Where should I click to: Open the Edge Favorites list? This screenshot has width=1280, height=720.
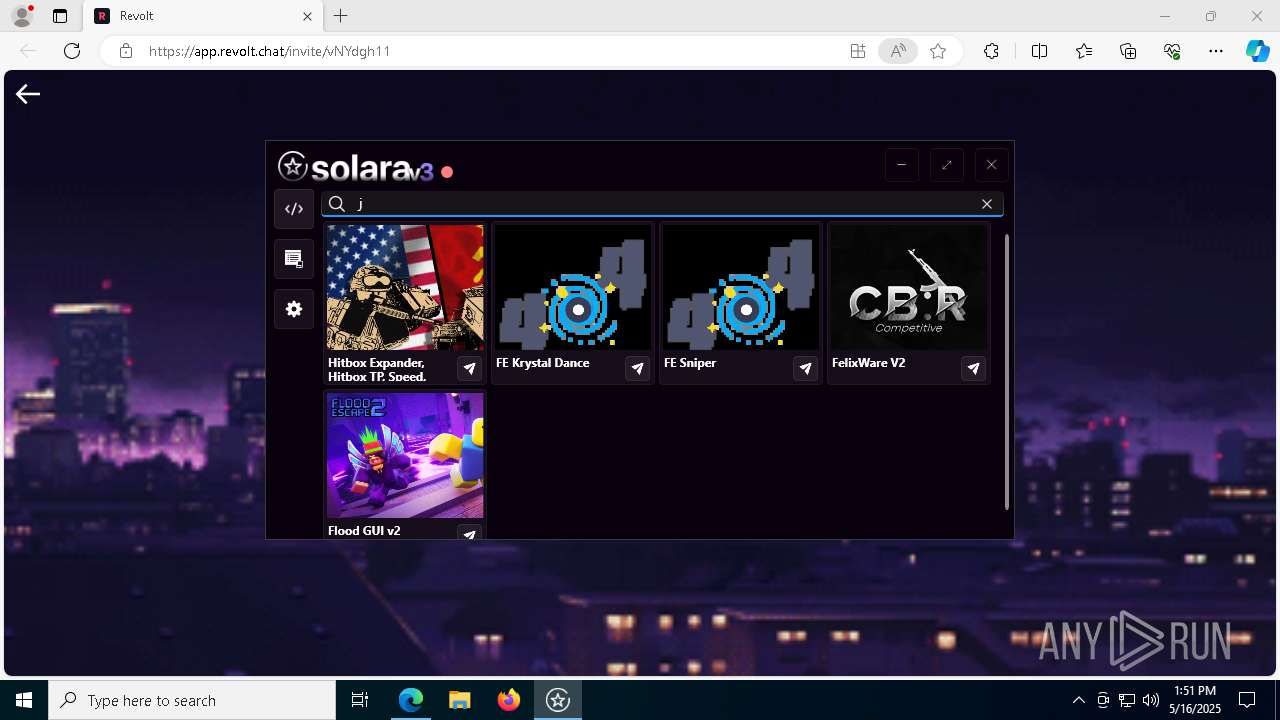(1084, 51)
